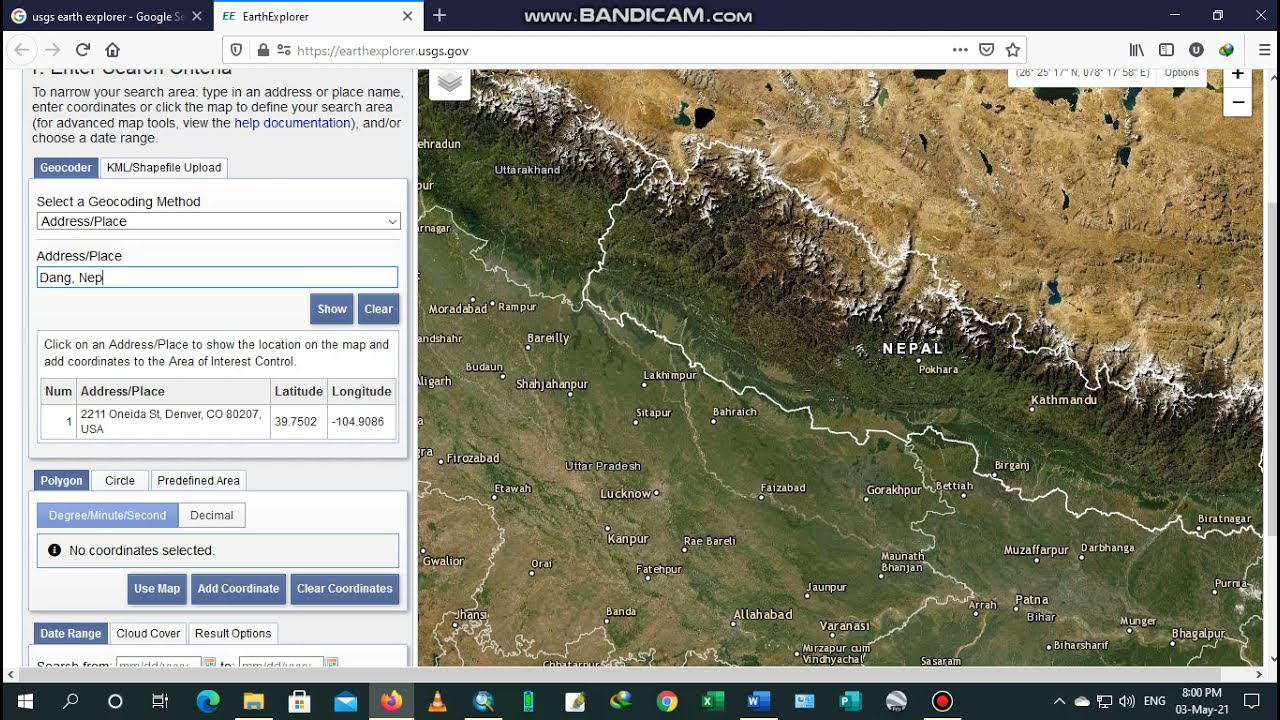Screen dimensions: 1280x720
Task: Zoom in on the map
Action: (x=1237, y=75)
